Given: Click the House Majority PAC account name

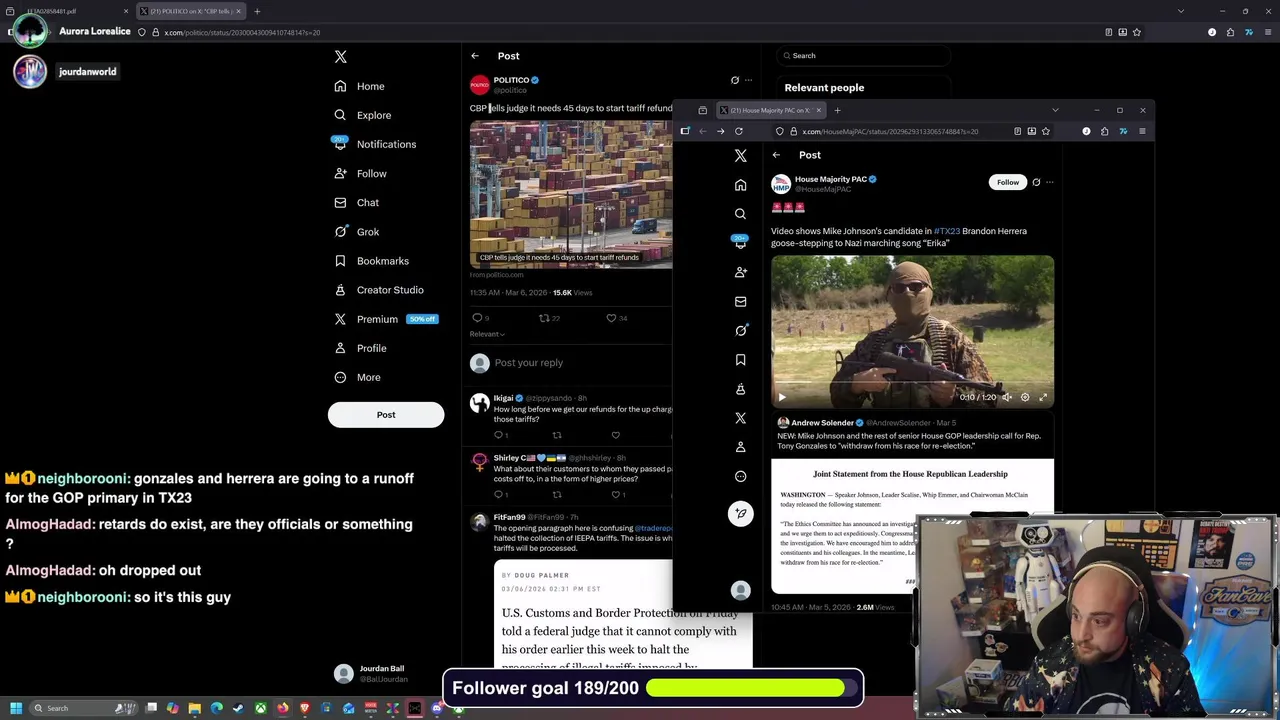Looking at the screenshot, I should (x=830, y=179).
